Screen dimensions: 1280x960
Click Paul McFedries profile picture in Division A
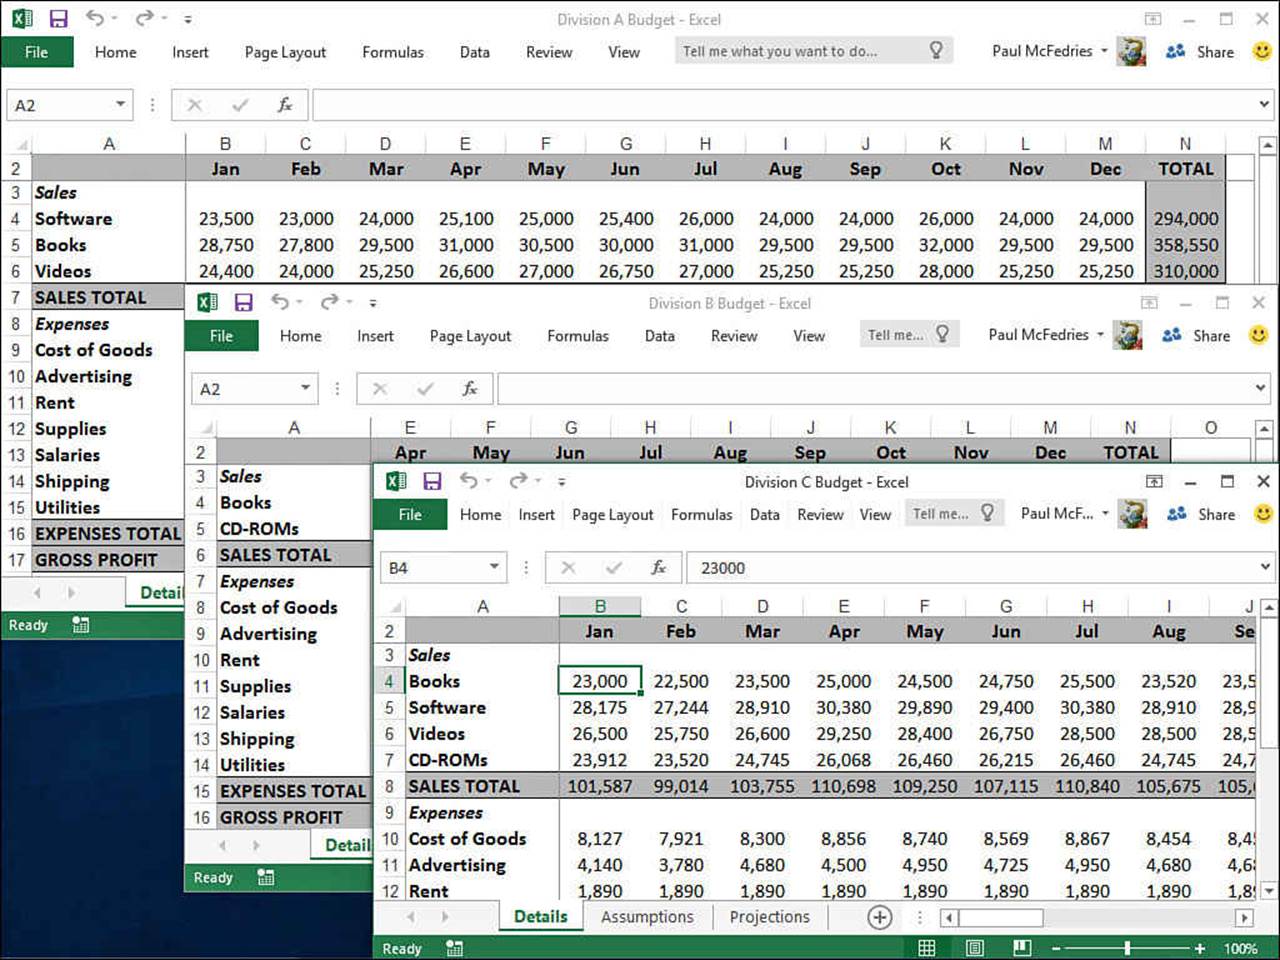[1131, 51]
